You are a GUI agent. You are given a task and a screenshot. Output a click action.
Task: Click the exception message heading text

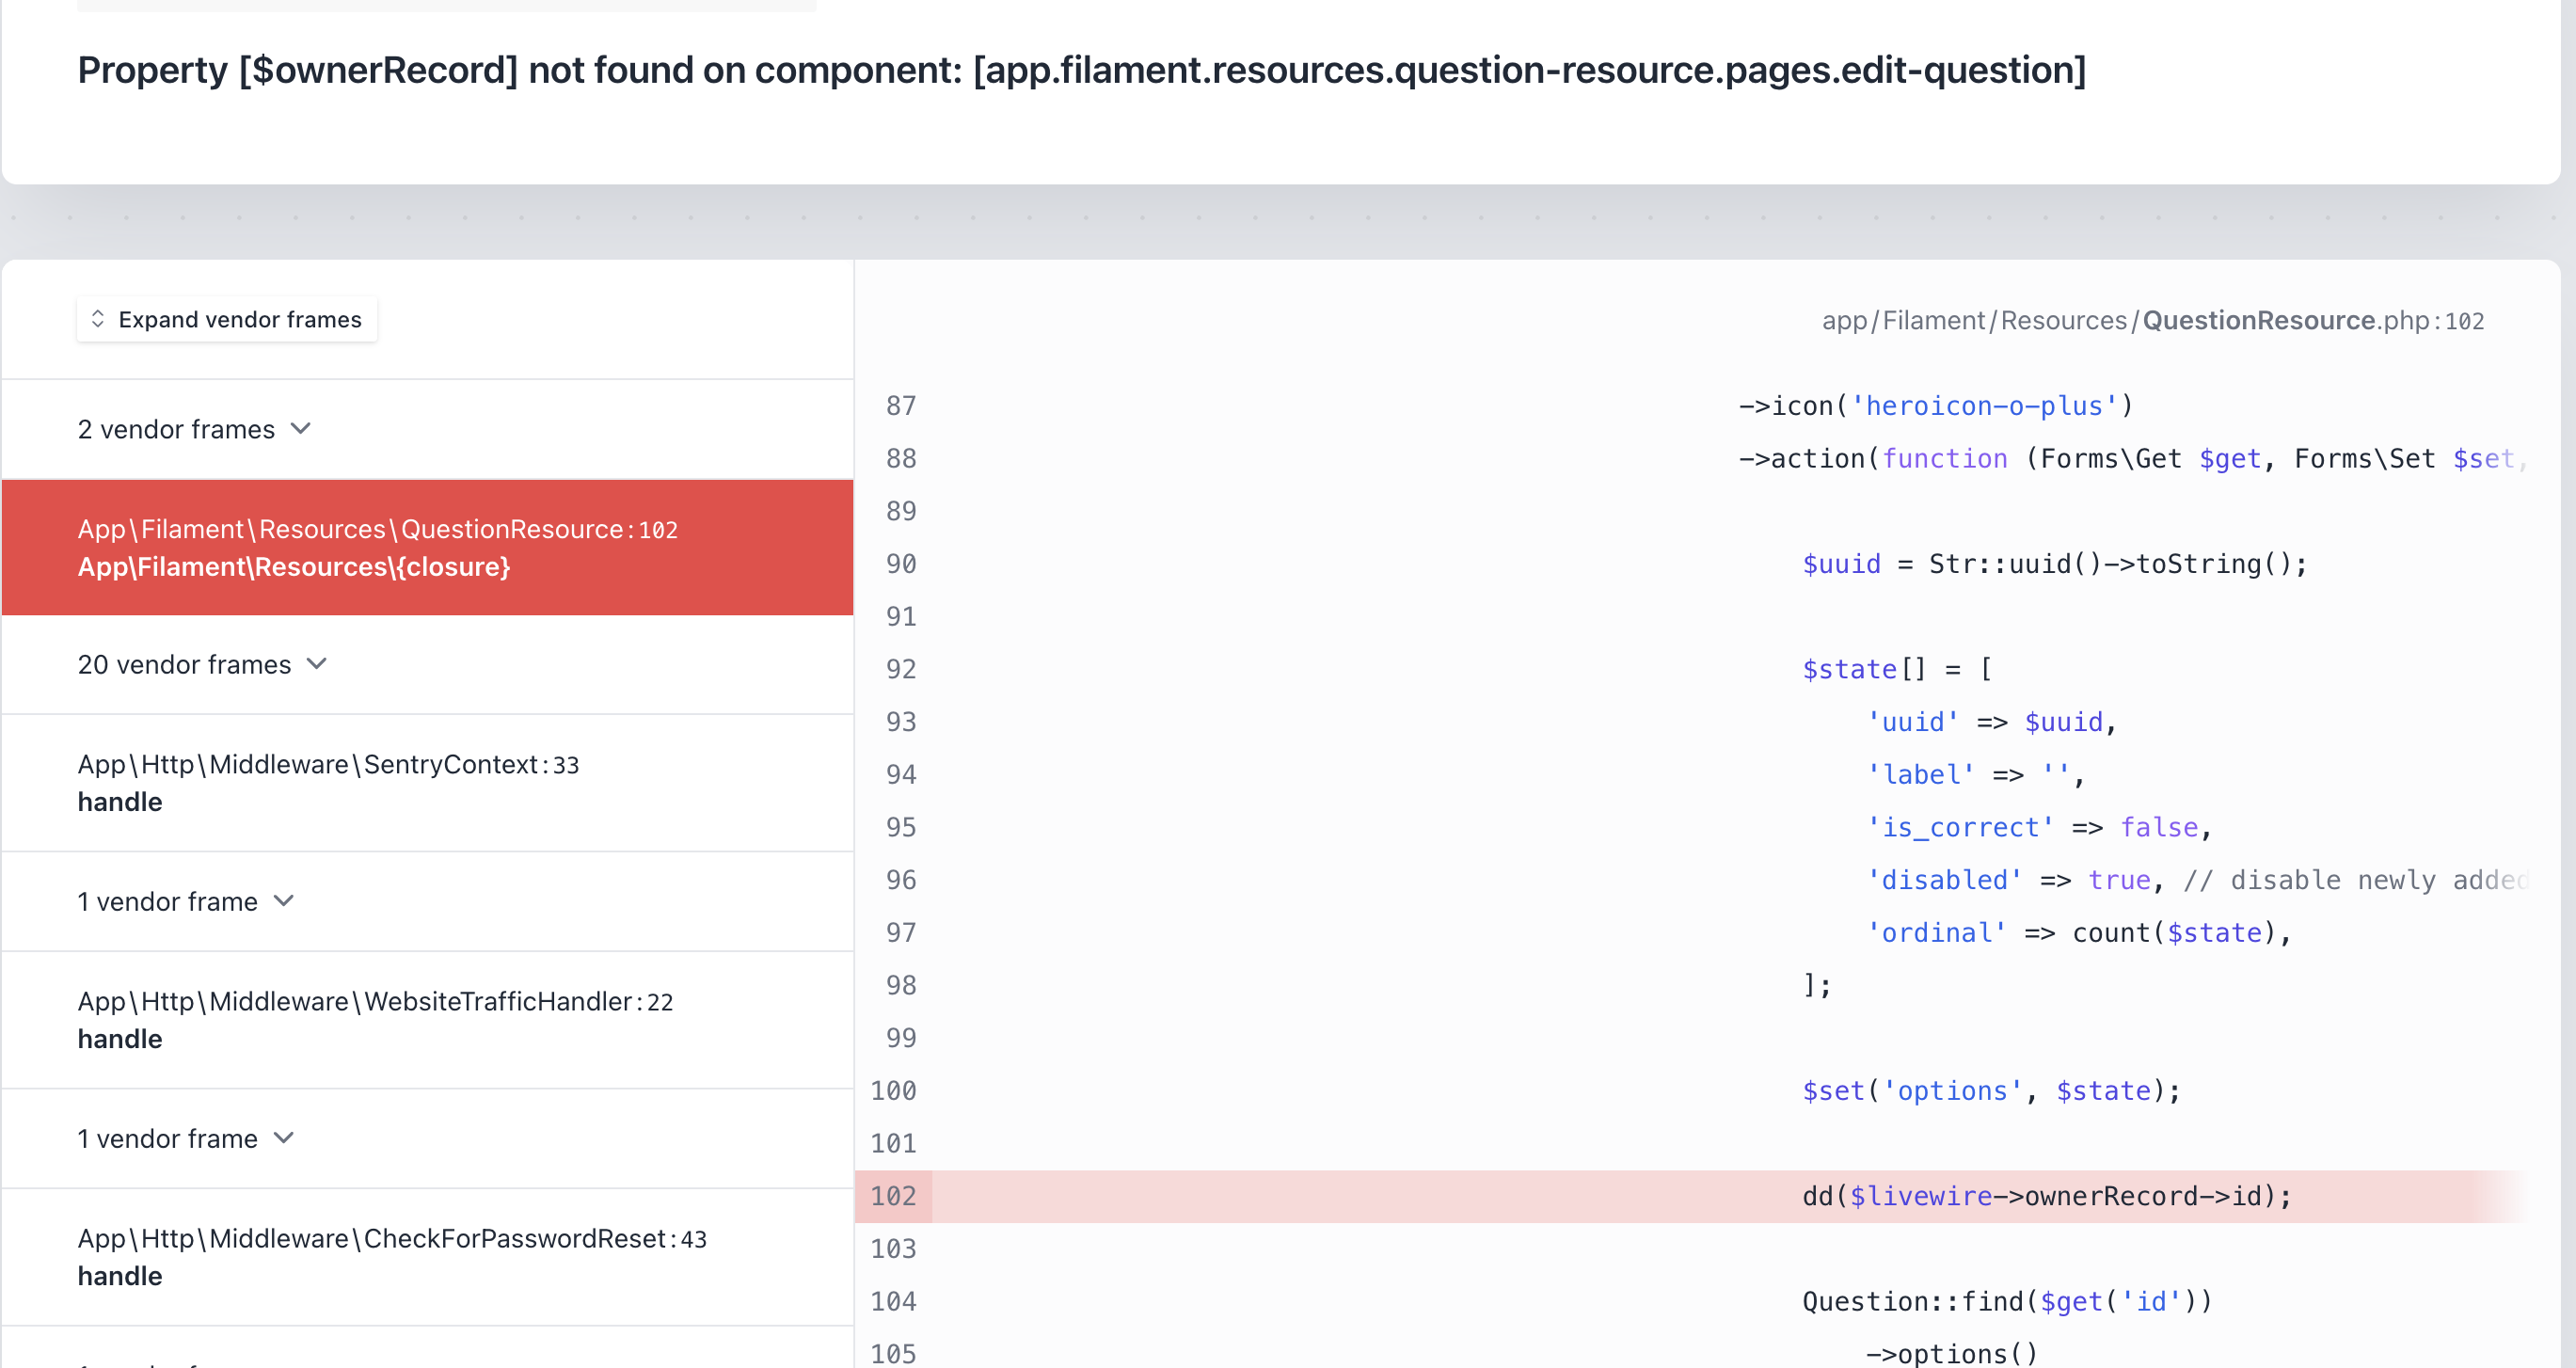[x=1082, y=70]
